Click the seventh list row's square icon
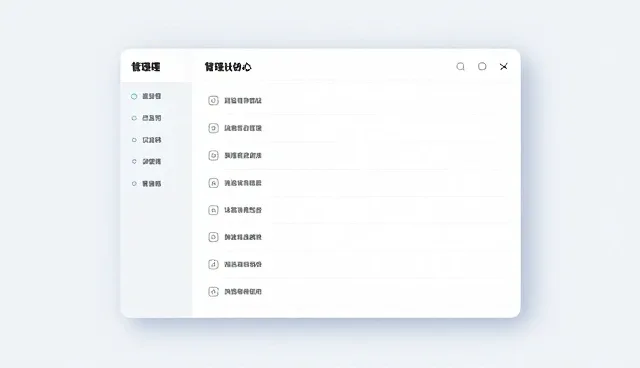Image resolution: width=640 pixels, height=368 pixels. (213, 264)
